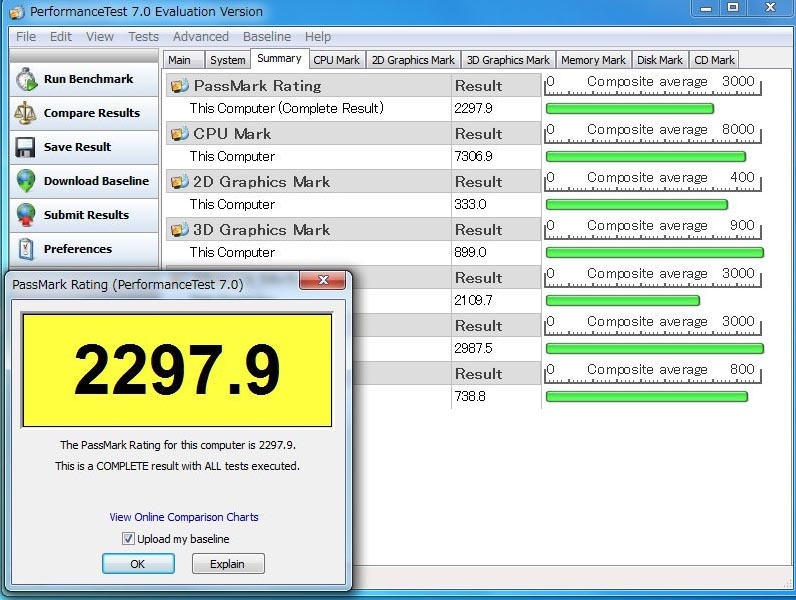Image resolution: width=796 pixels, height=600 pixels.
Task: Open the Advanced menu
Action: coord(201,37)
